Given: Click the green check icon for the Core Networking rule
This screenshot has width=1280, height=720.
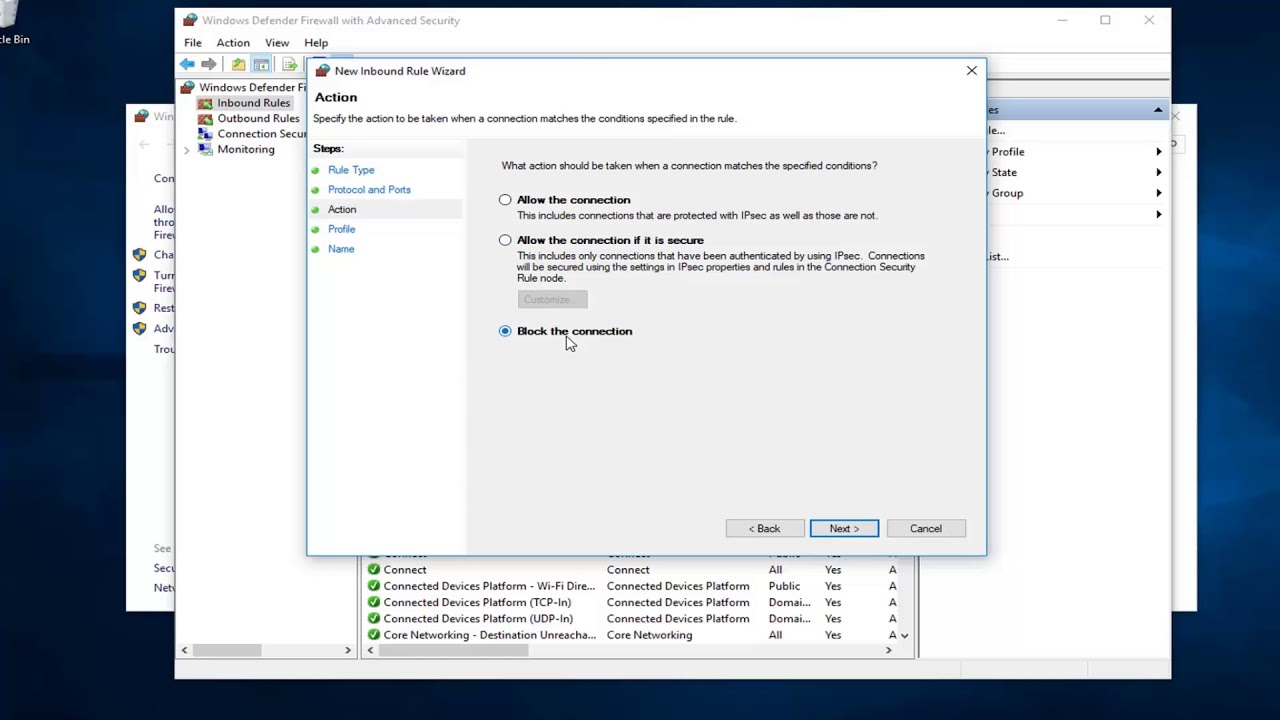Looking at the screenshot, I should 373,635.
